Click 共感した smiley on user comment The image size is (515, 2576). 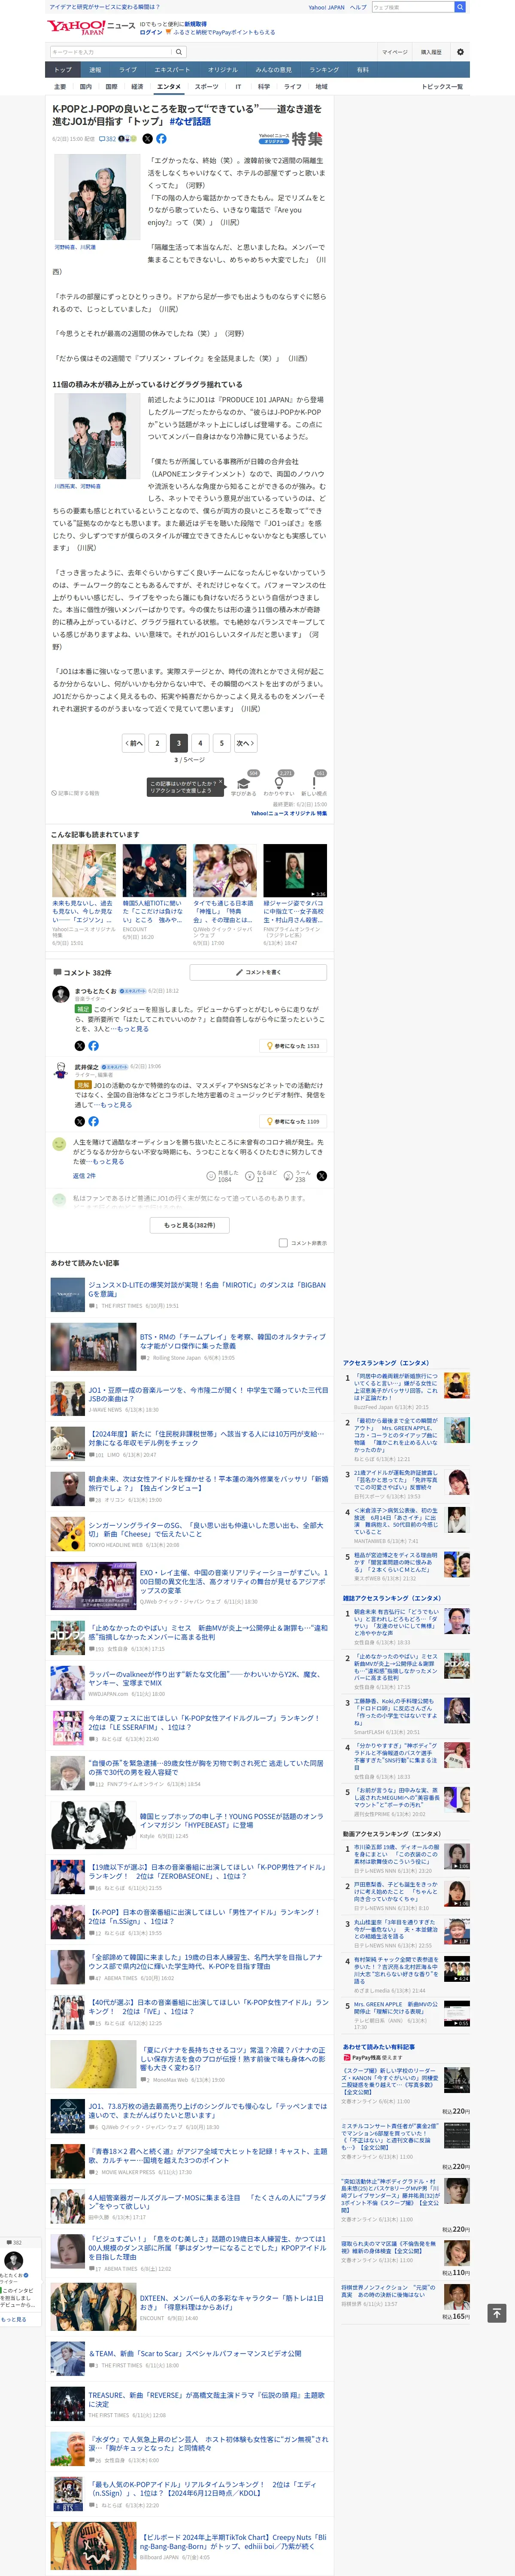click(x=211, y=1176)
